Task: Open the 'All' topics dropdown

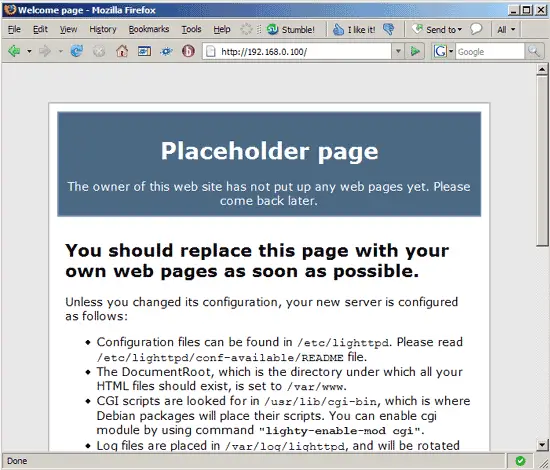Action: point(506,29)
